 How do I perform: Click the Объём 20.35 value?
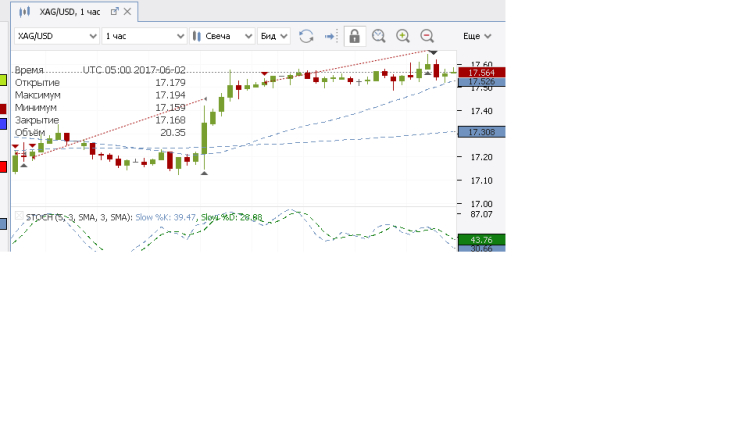coord(173,133)
